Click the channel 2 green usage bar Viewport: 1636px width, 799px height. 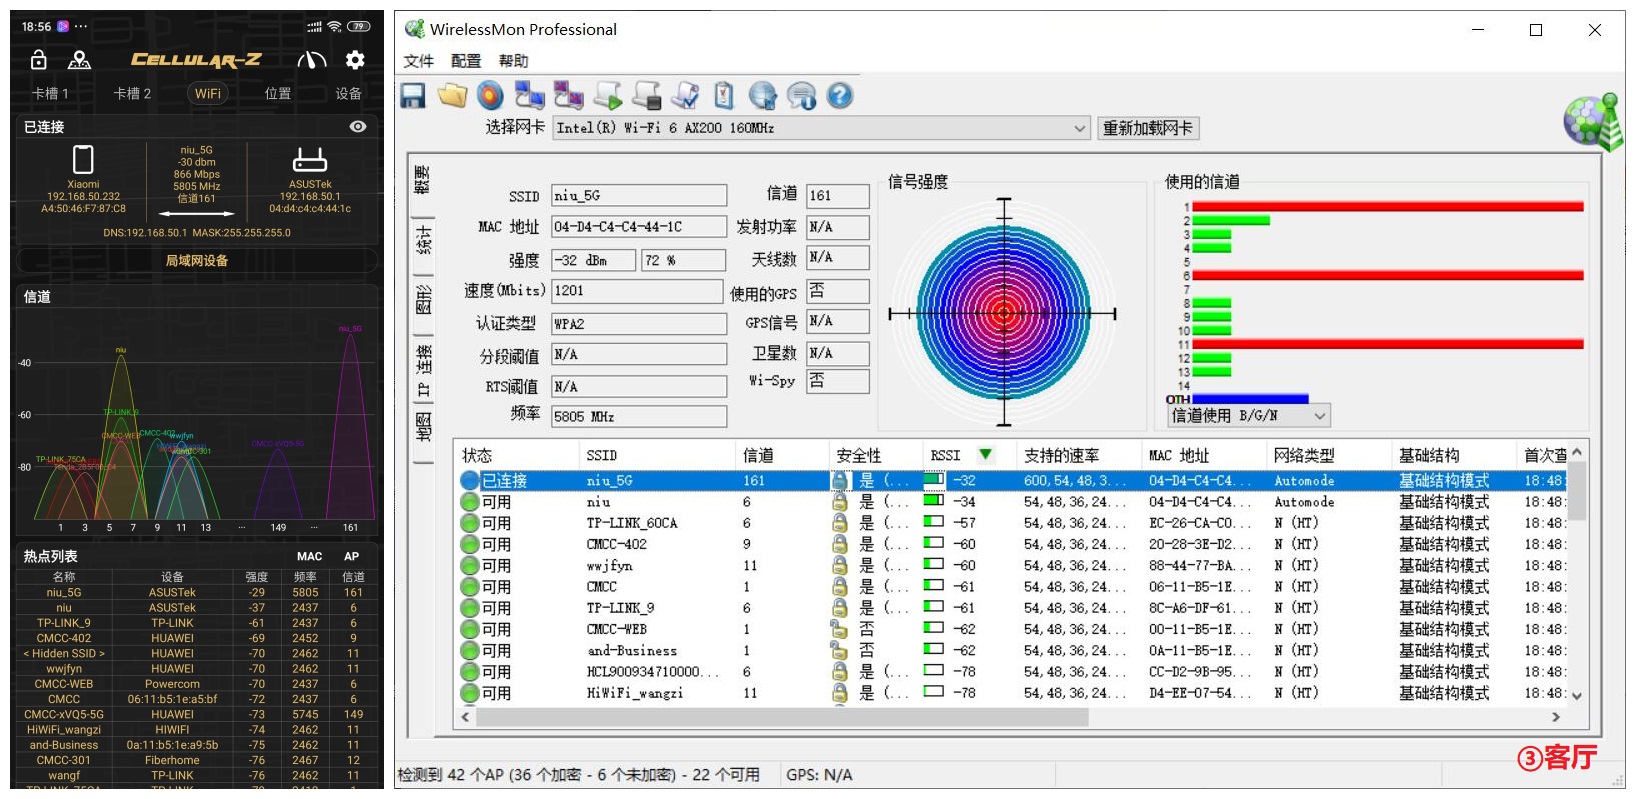point(1231,220)
